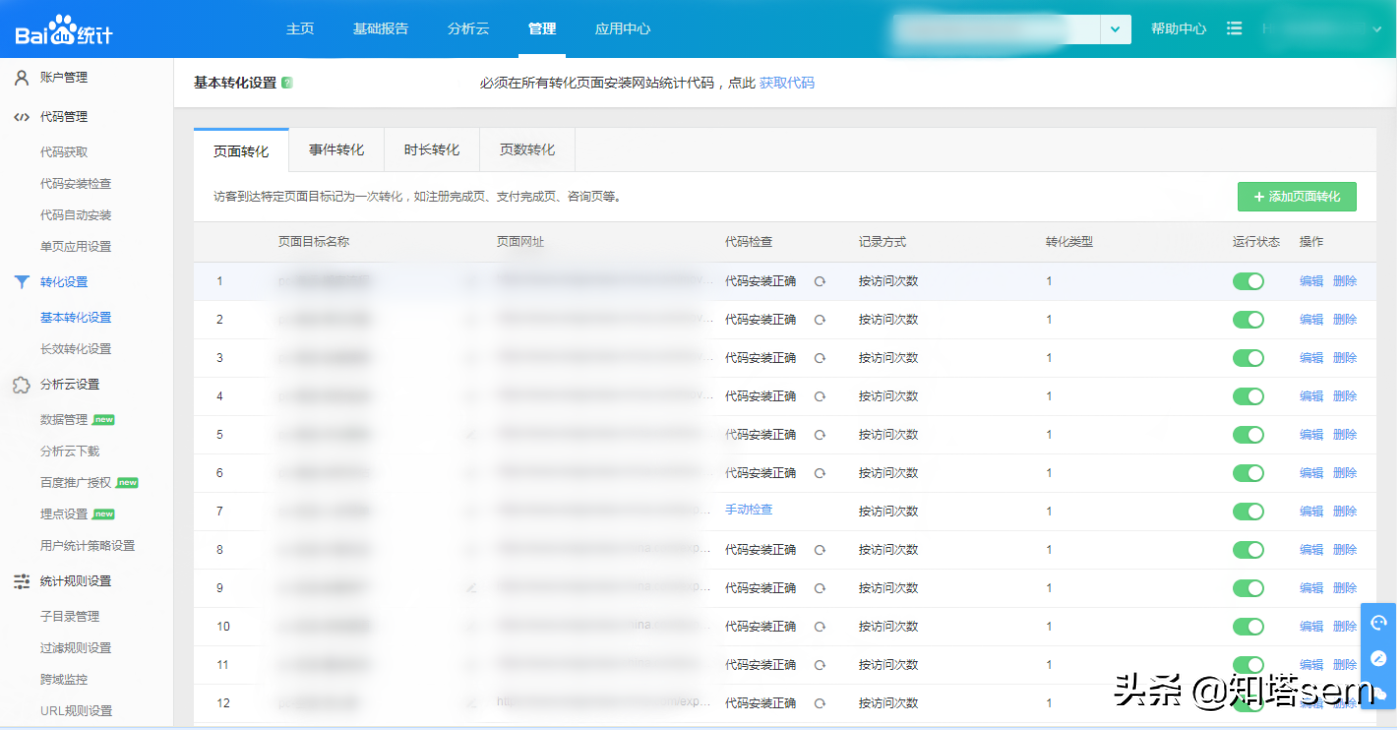
Task: Click the 转化设置 funnel icon
Action: click(21, 282)
